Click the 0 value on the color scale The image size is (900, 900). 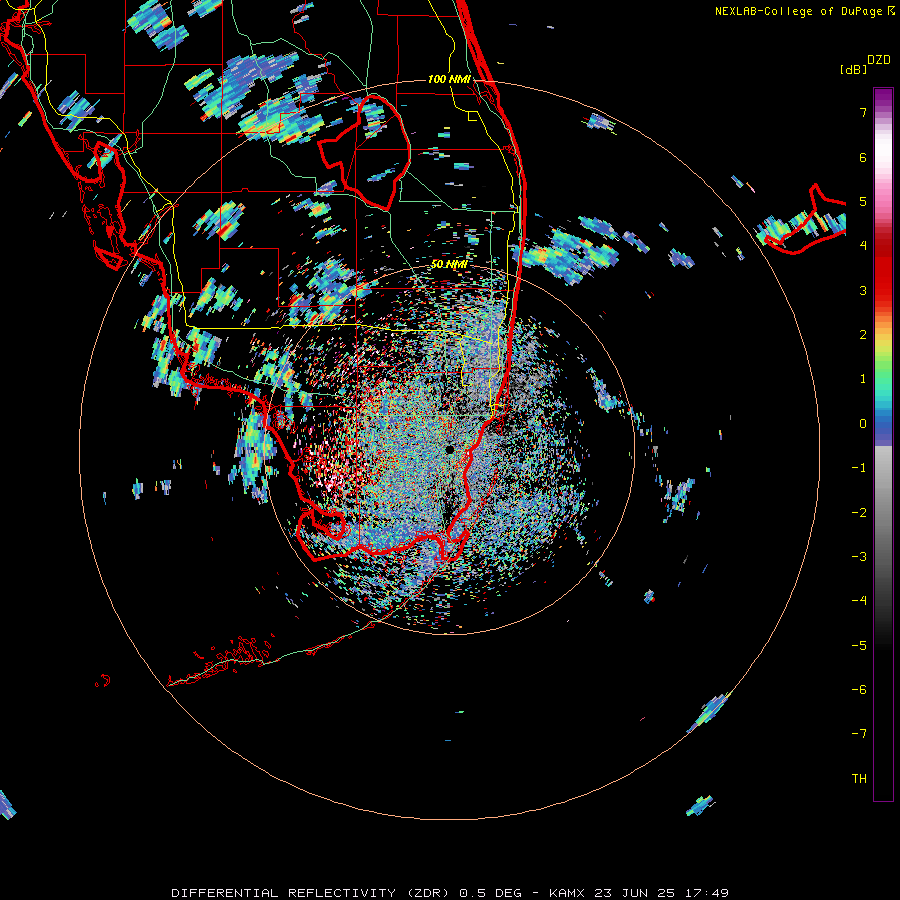(x=863, y=424)
